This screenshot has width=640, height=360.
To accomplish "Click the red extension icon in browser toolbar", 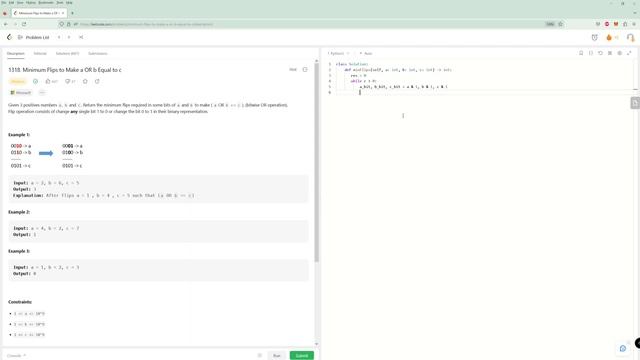I will click(x=607, y=24).
